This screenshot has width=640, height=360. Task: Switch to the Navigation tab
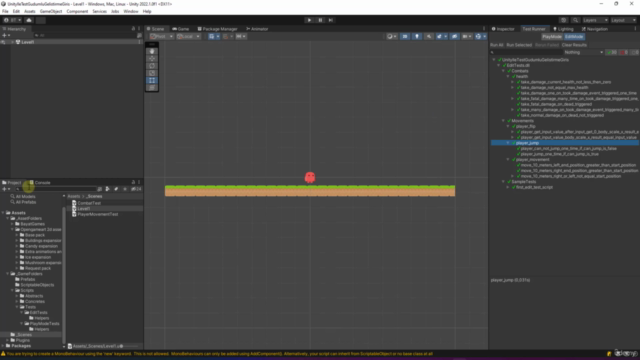[x=594, y=29]
